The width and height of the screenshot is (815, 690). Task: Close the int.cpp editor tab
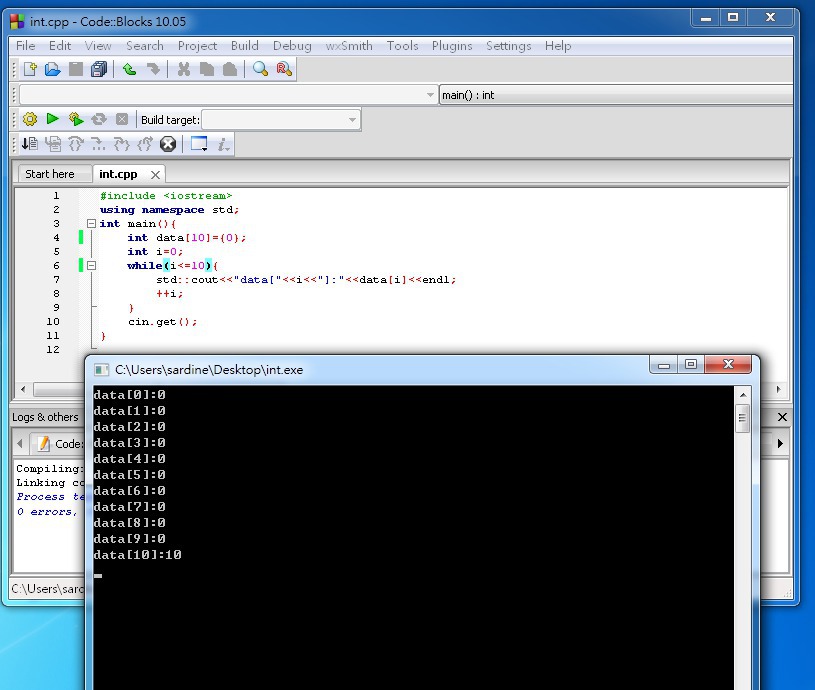[155, 174]
